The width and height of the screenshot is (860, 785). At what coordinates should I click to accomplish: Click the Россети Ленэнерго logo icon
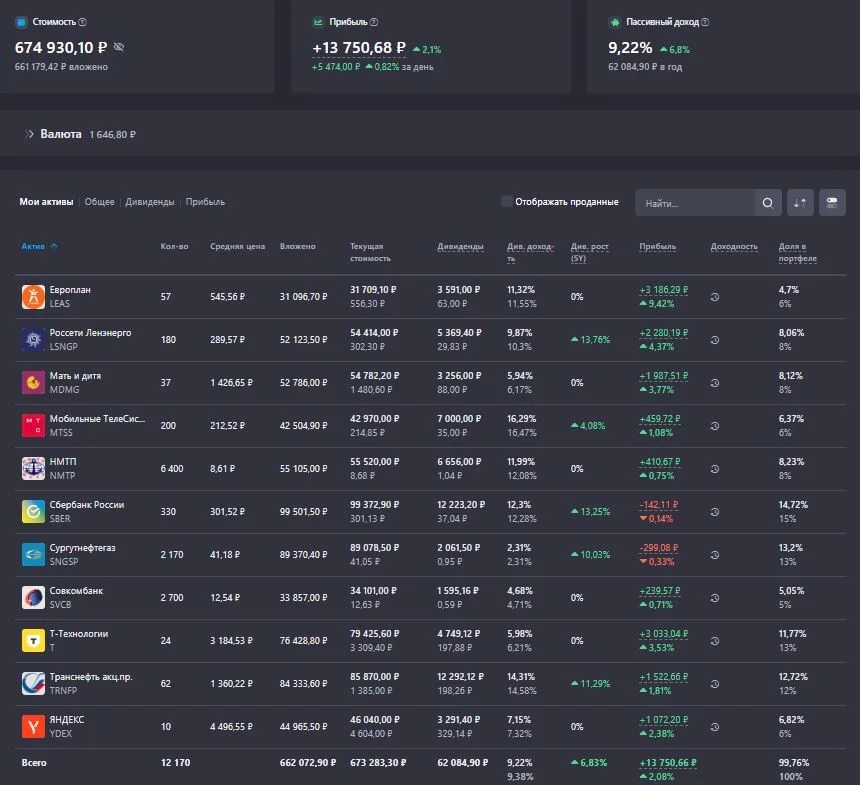pos(33,340)
